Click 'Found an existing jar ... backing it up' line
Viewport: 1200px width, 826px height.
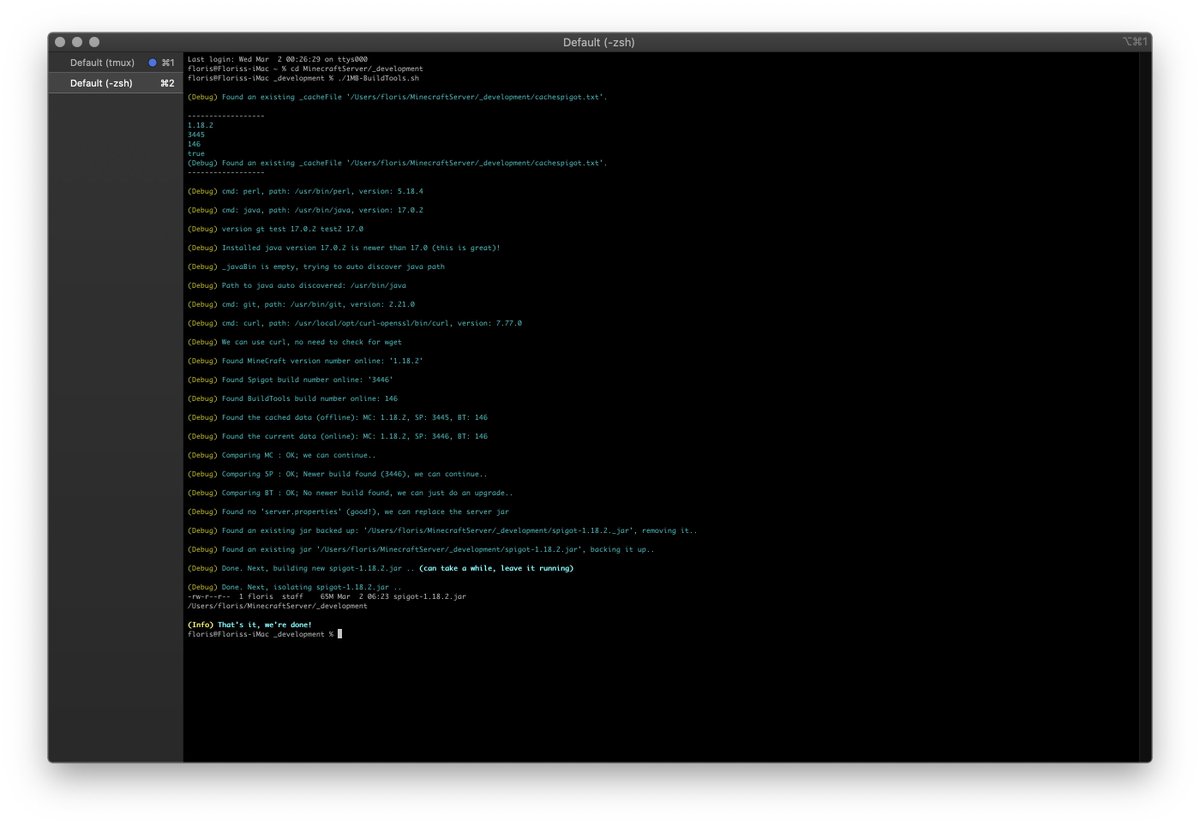pos(421,549)
